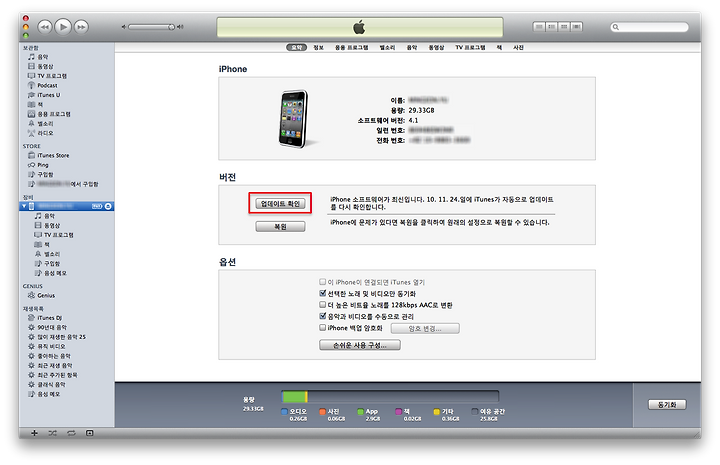This screenshot has width=720, height=465.
Task: Switch to the 사진 tab
Action: [518, 47]
